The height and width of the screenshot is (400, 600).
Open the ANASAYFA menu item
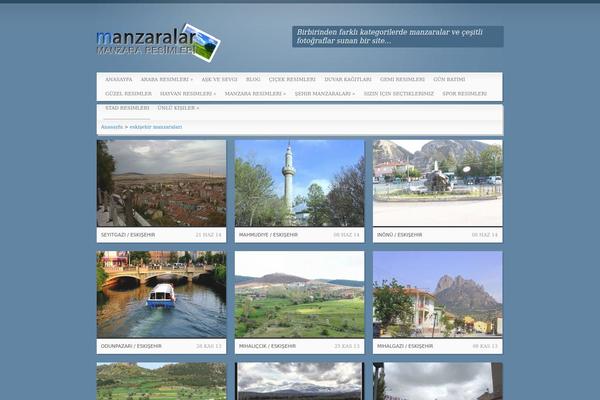tap(119, 79)
